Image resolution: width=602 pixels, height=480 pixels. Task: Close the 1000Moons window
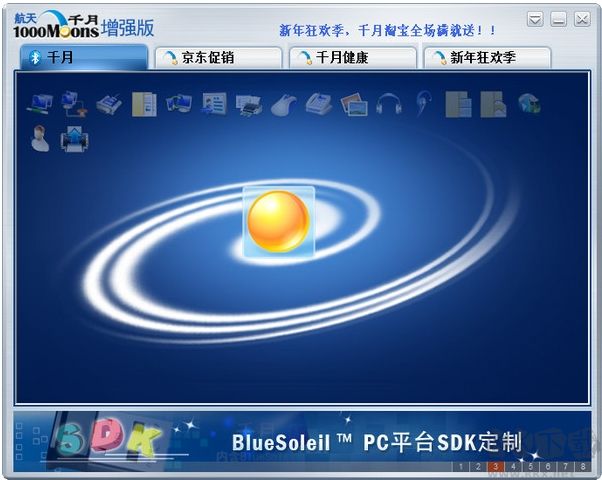click(x=582, y=19)
